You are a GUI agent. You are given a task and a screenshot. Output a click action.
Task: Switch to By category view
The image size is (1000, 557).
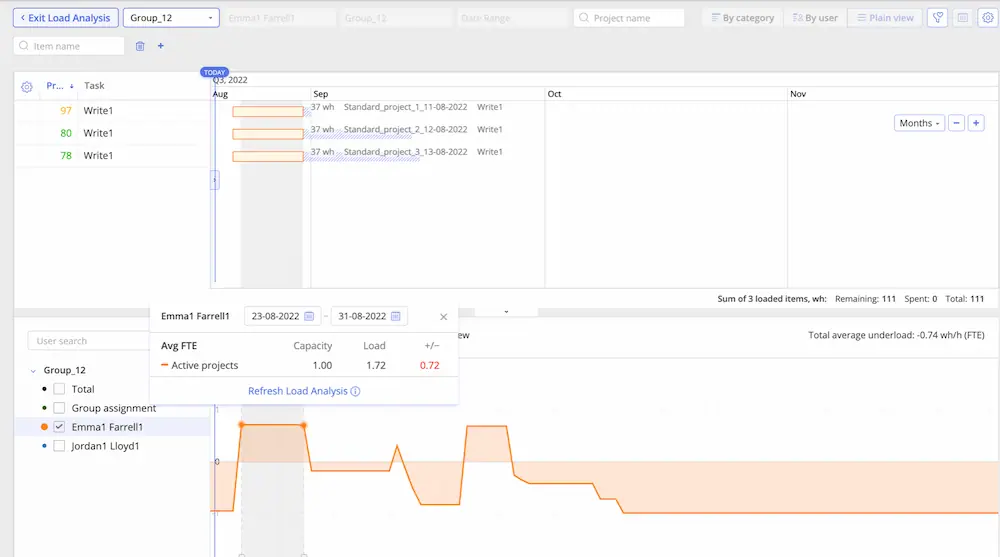pyautogui.click(x=742, y=18)
